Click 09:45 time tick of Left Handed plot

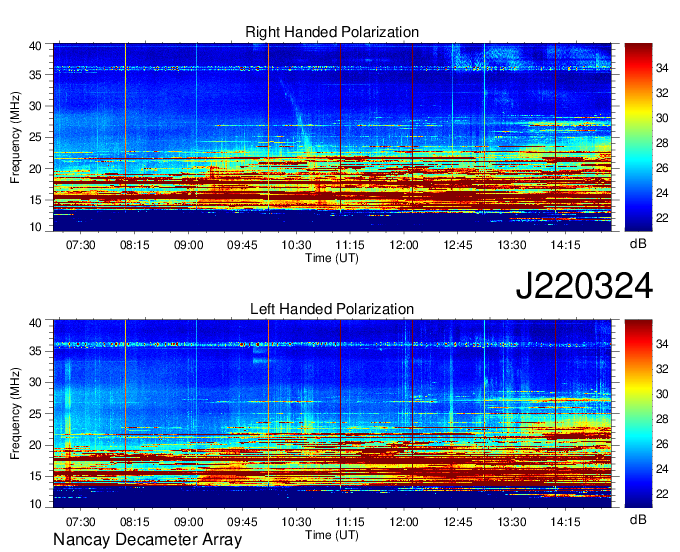click(x=242, y=521)
